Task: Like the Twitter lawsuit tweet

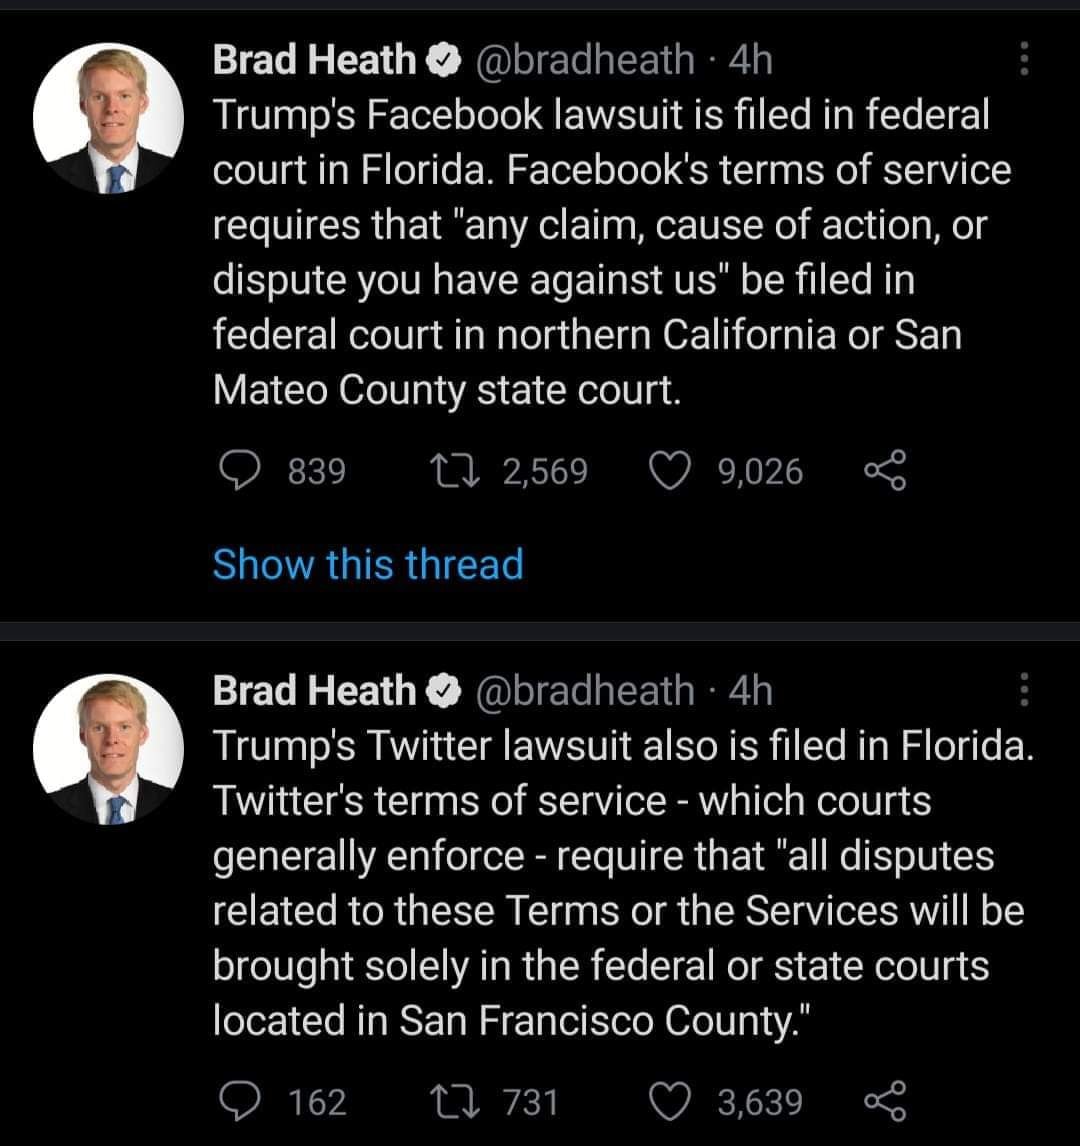Action: [670, 1101]
